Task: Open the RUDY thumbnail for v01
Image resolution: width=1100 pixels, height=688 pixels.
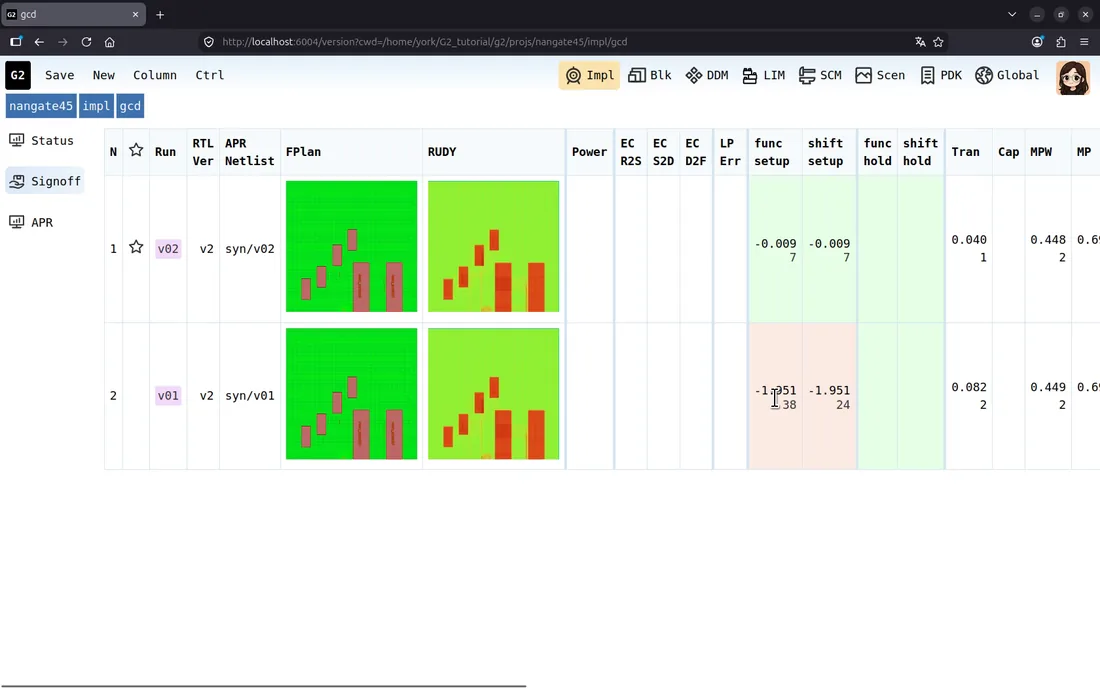Action: point(494,393)
